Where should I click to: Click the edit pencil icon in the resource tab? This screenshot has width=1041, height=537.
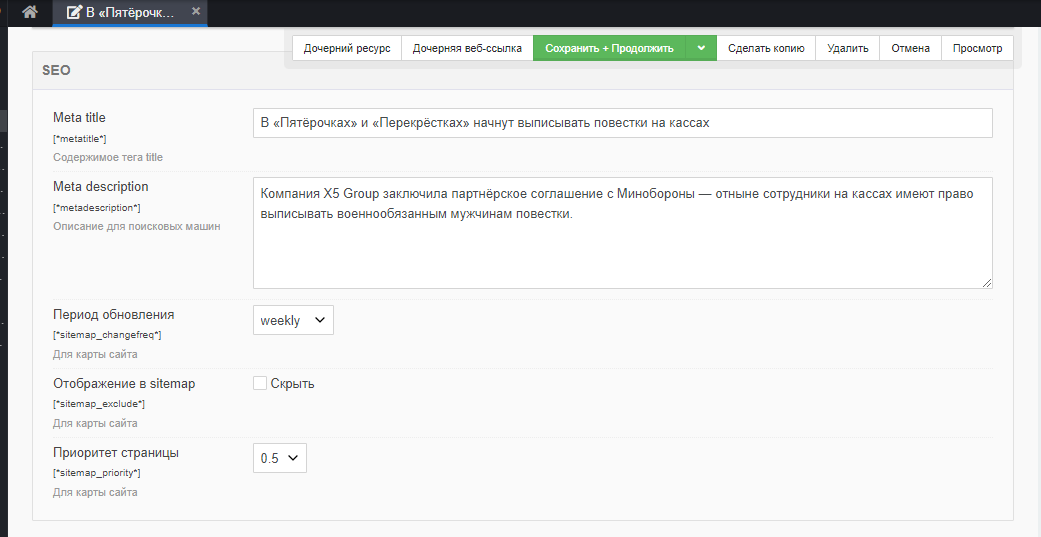pyautogui.click(x=73, y=13)
